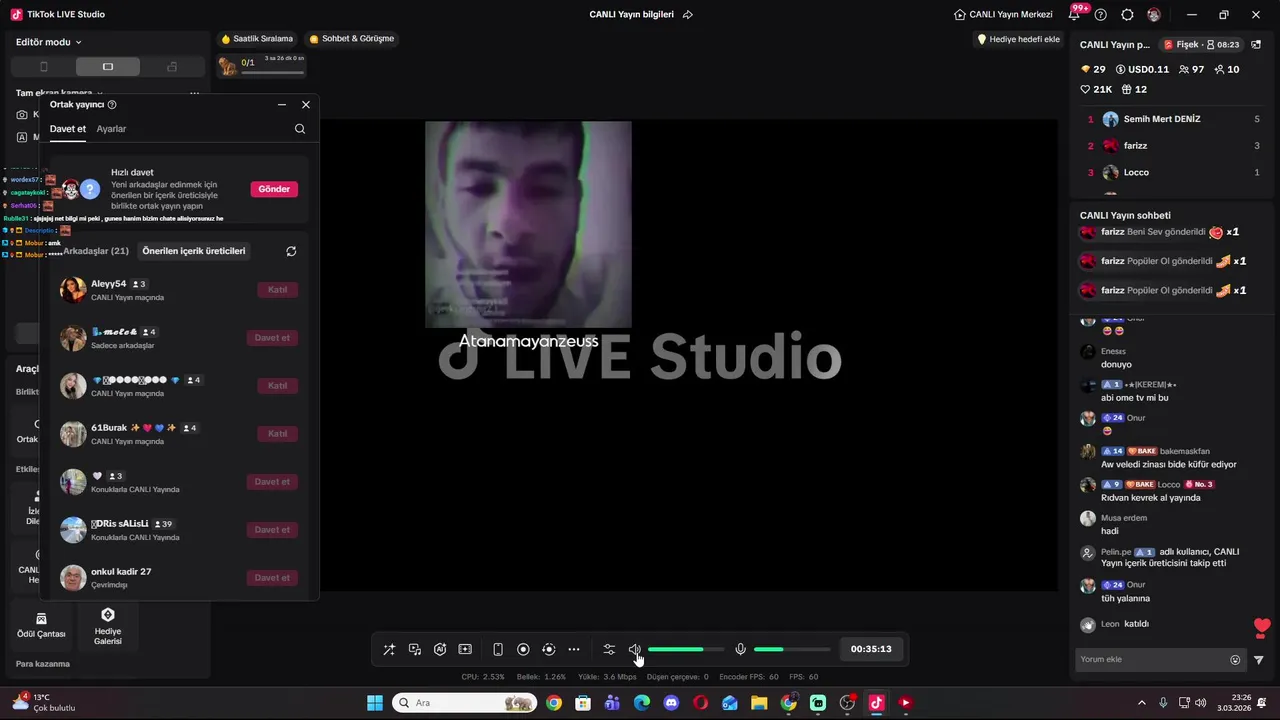Close the Ortak yayıncı panel

(306, 104)
